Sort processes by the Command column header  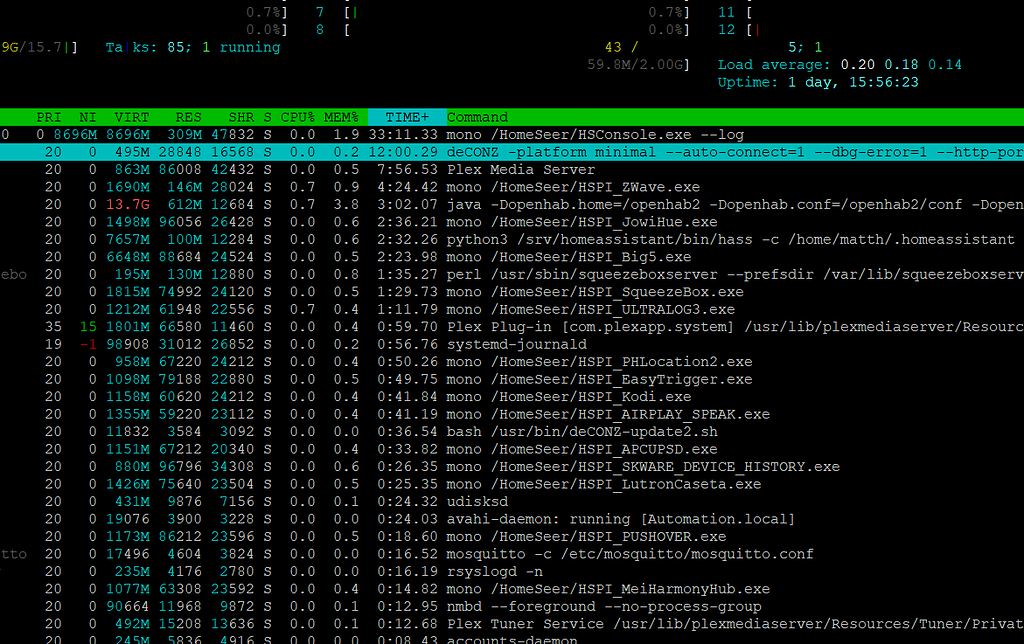(x=477, y=116)
